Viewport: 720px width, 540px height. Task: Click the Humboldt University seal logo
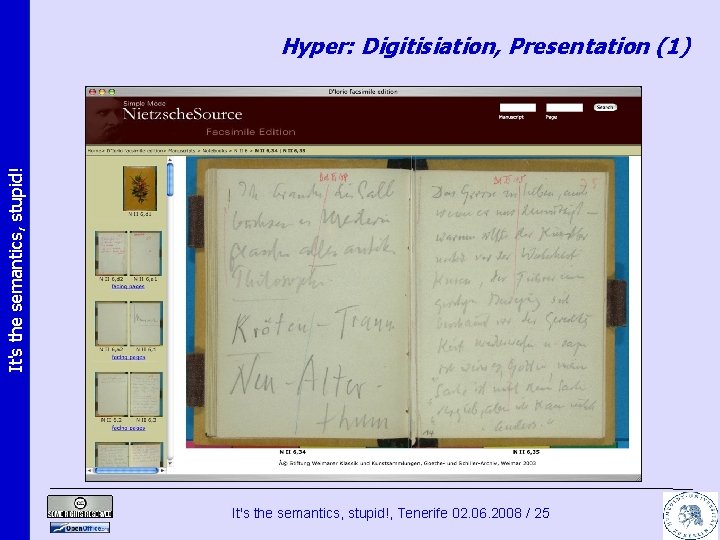690,515
